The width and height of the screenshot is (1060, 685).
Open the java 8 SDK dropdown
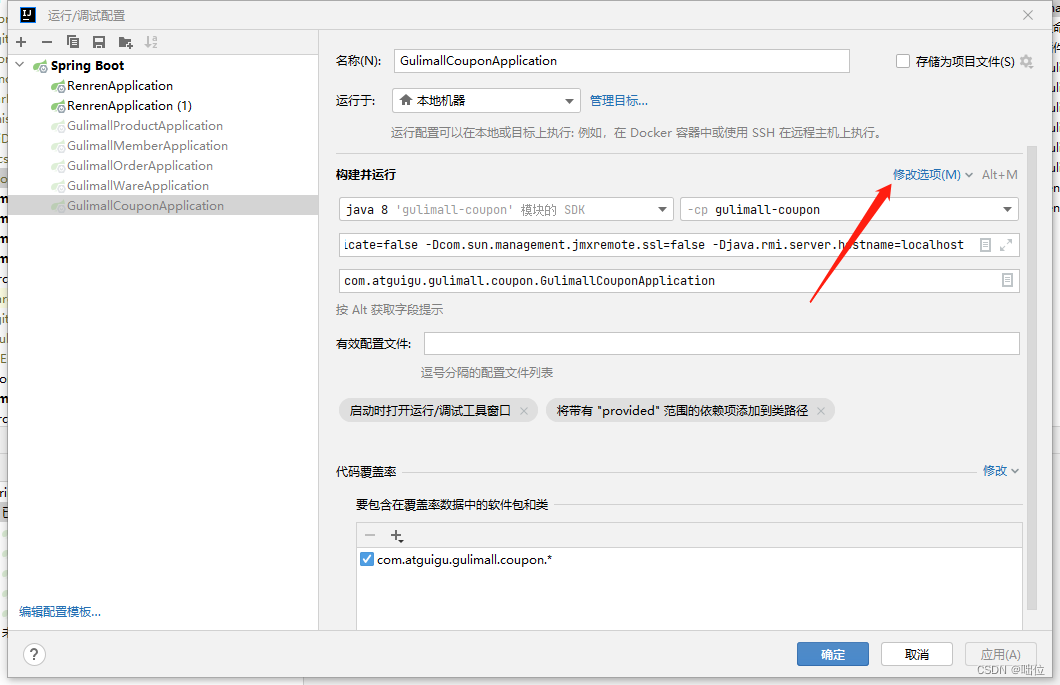[x=663, y=208]
